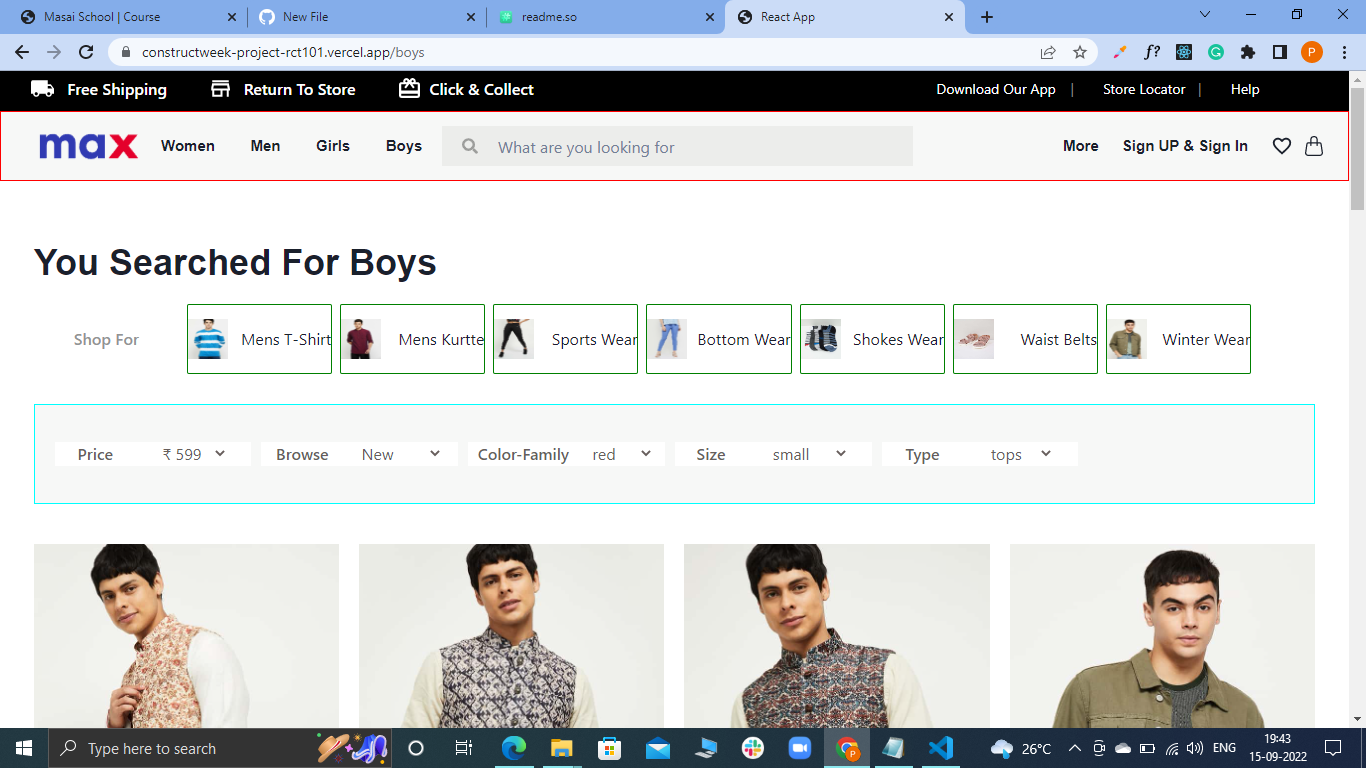1366x768 pixels.
Task: Click the Return To Store icon
Action: click(x=219, y=89)
